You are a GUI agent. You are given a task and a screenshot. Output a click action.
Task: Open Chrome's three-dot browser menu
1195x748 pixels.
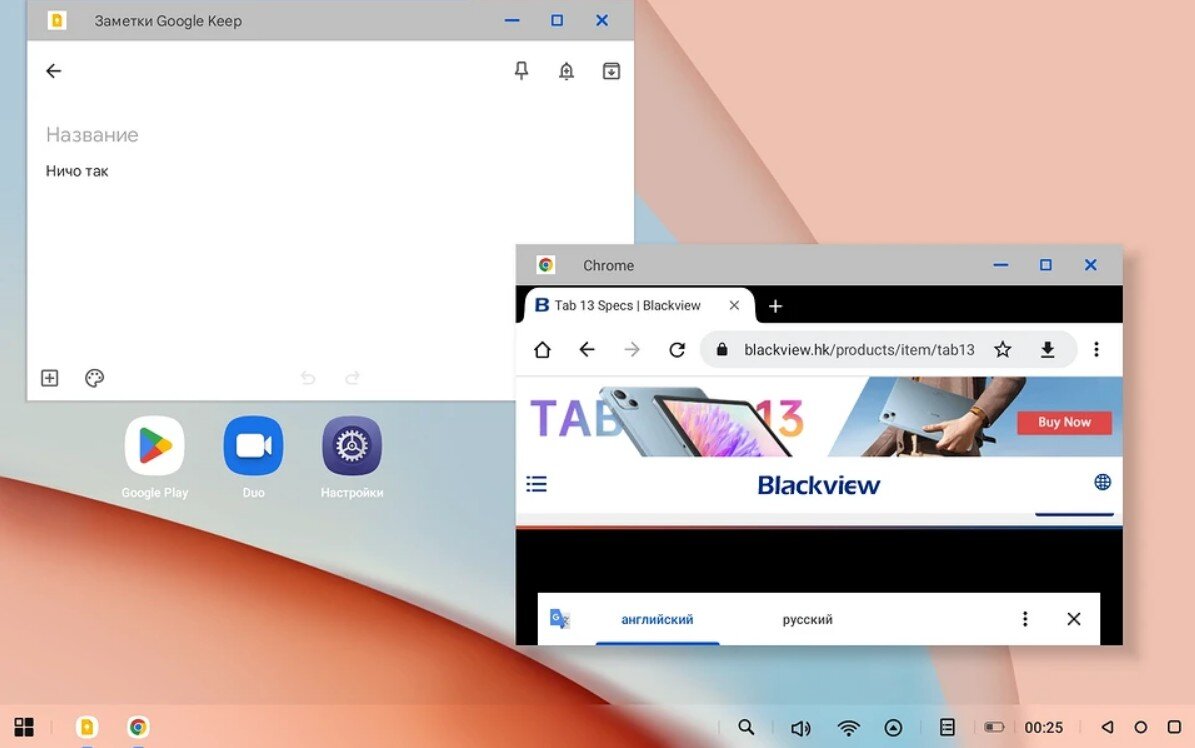tap(1096, 349)
